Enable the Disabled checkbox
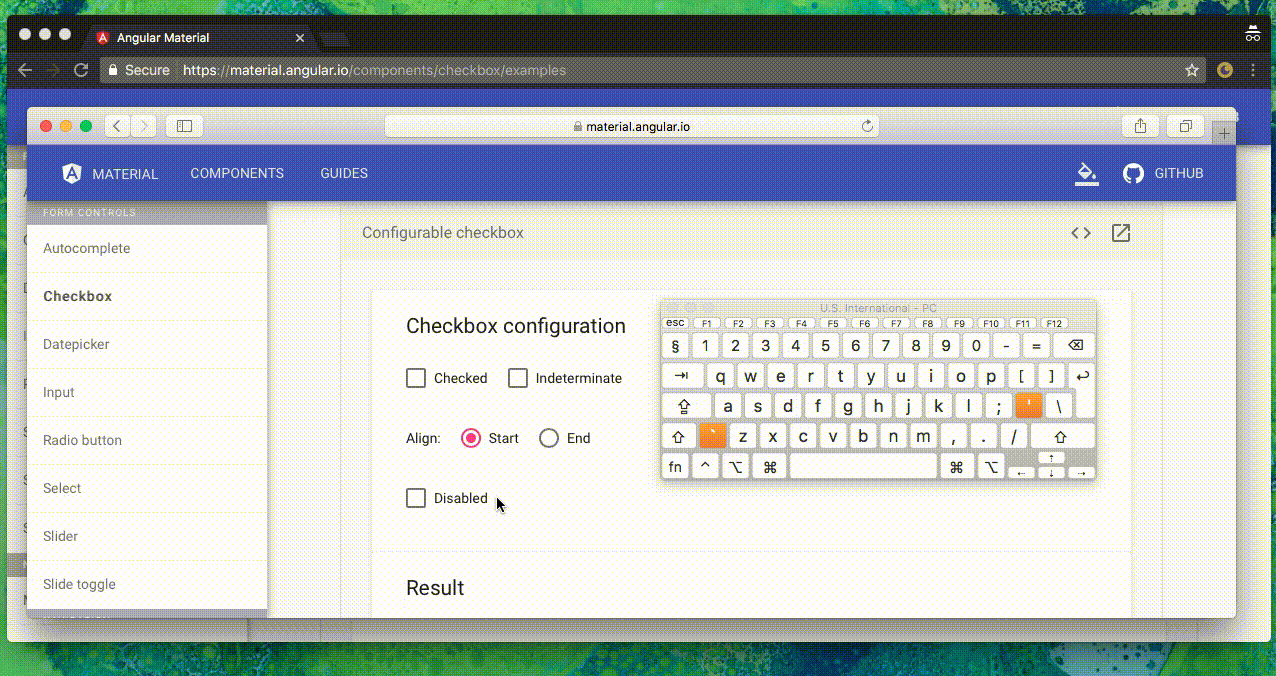This screenshot has height=676, width=1276. pyautogui.click(x=416, y=498)
